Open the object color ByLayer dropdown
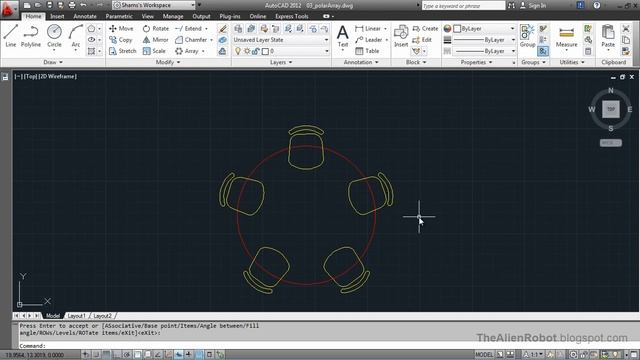This screenshot has height=360, width=640. (484, 29)
